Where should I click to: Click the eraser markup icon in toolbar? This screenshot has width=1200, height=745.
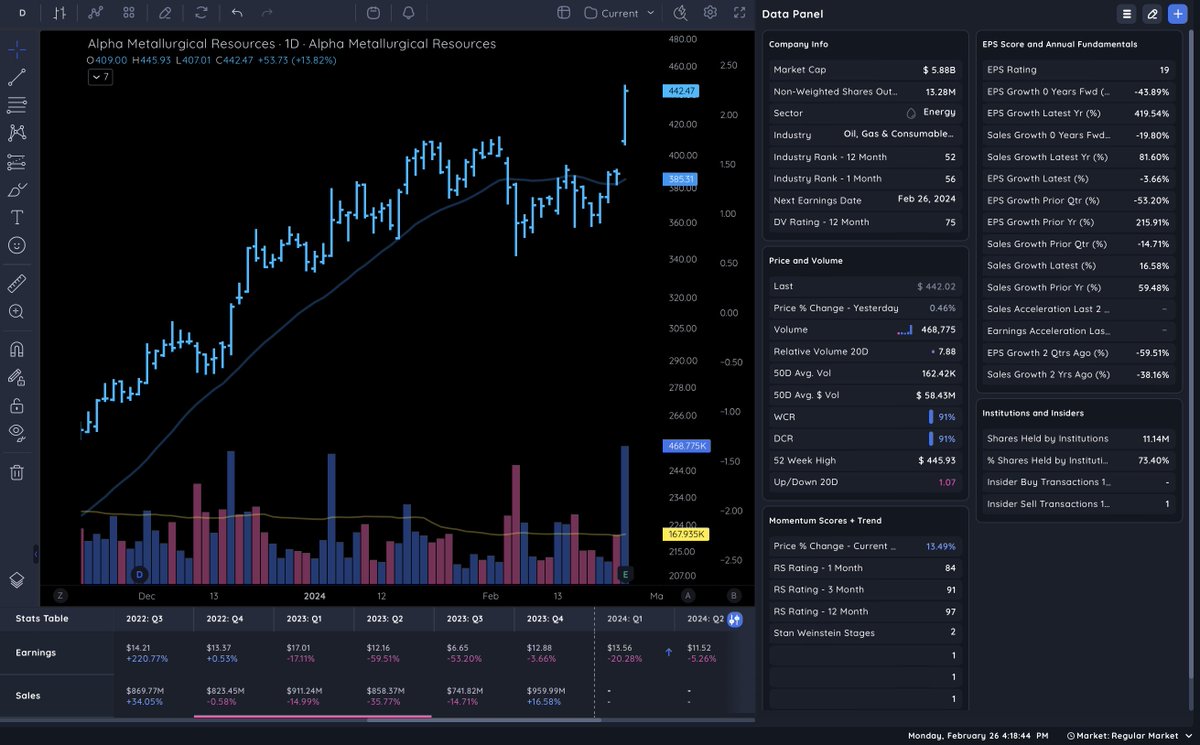click(165, 13)
